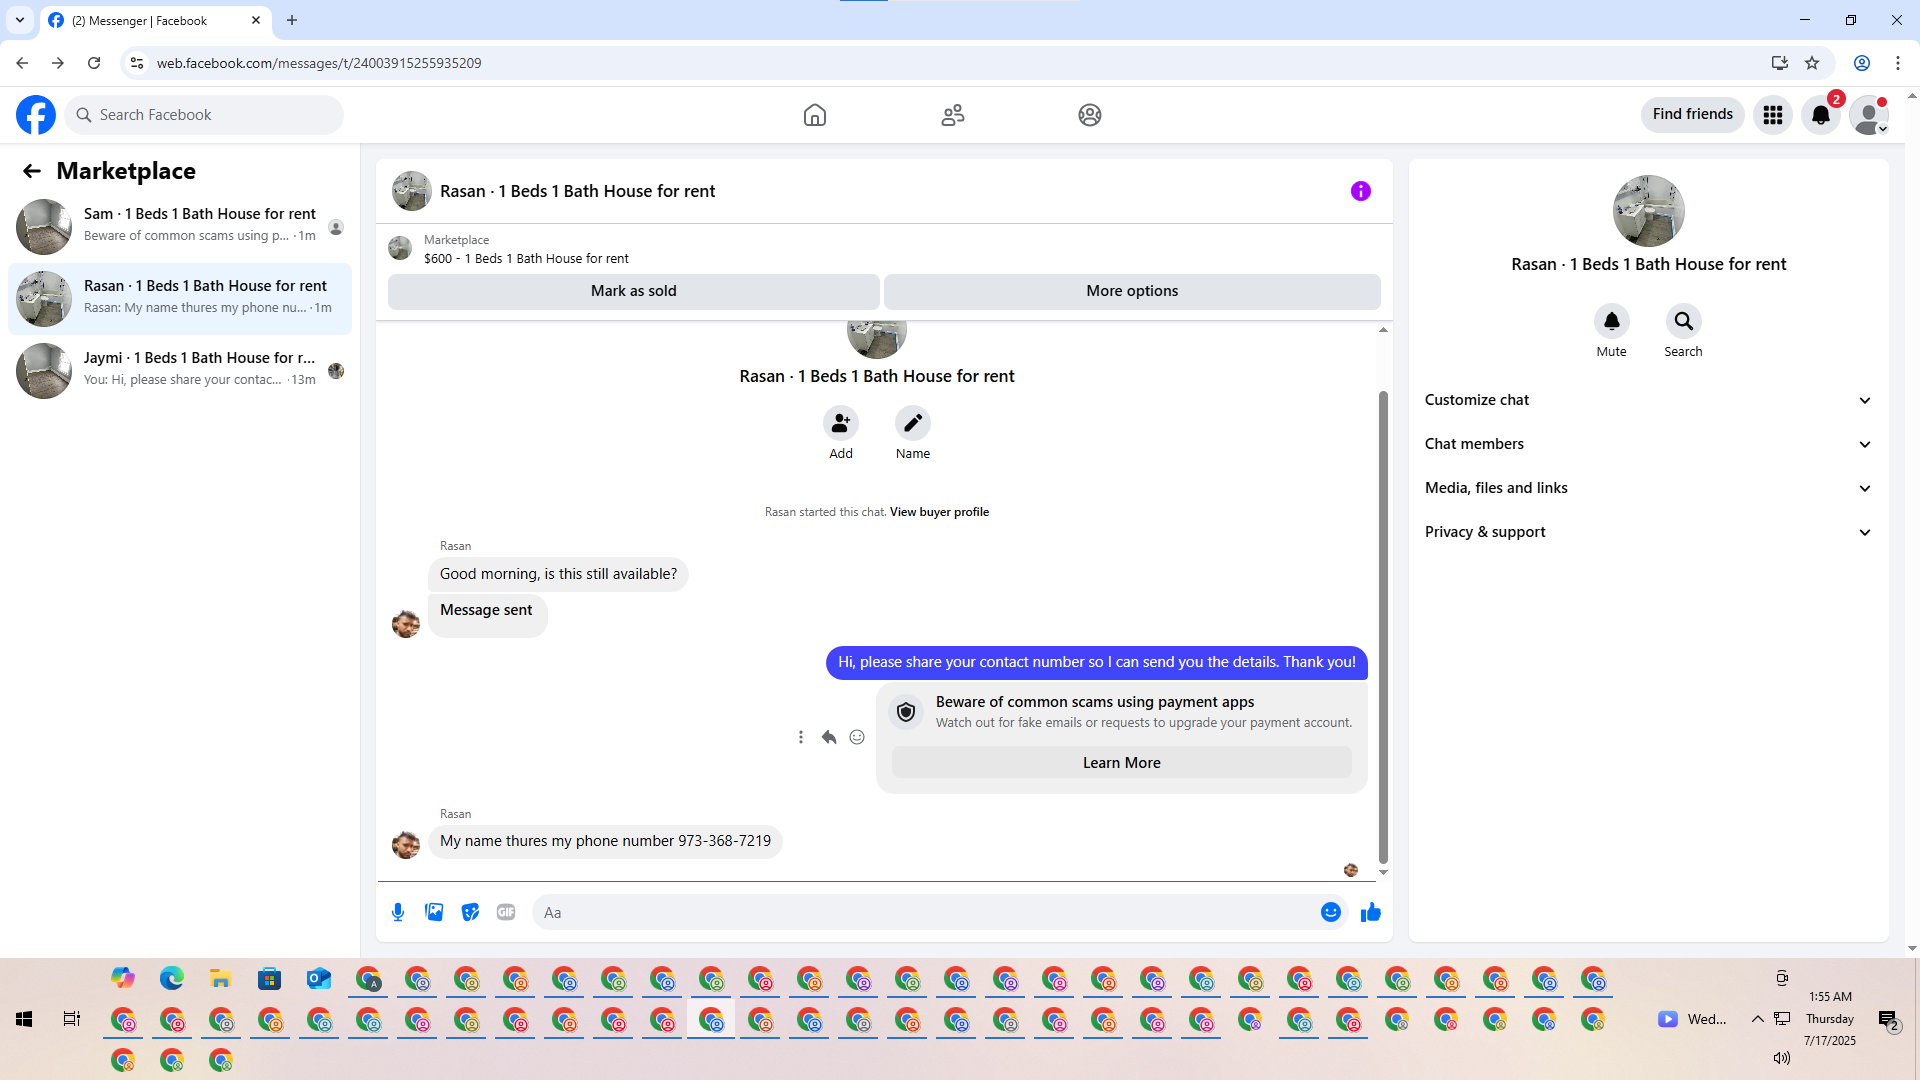Search within the conversation

(x=1684, y=321)
